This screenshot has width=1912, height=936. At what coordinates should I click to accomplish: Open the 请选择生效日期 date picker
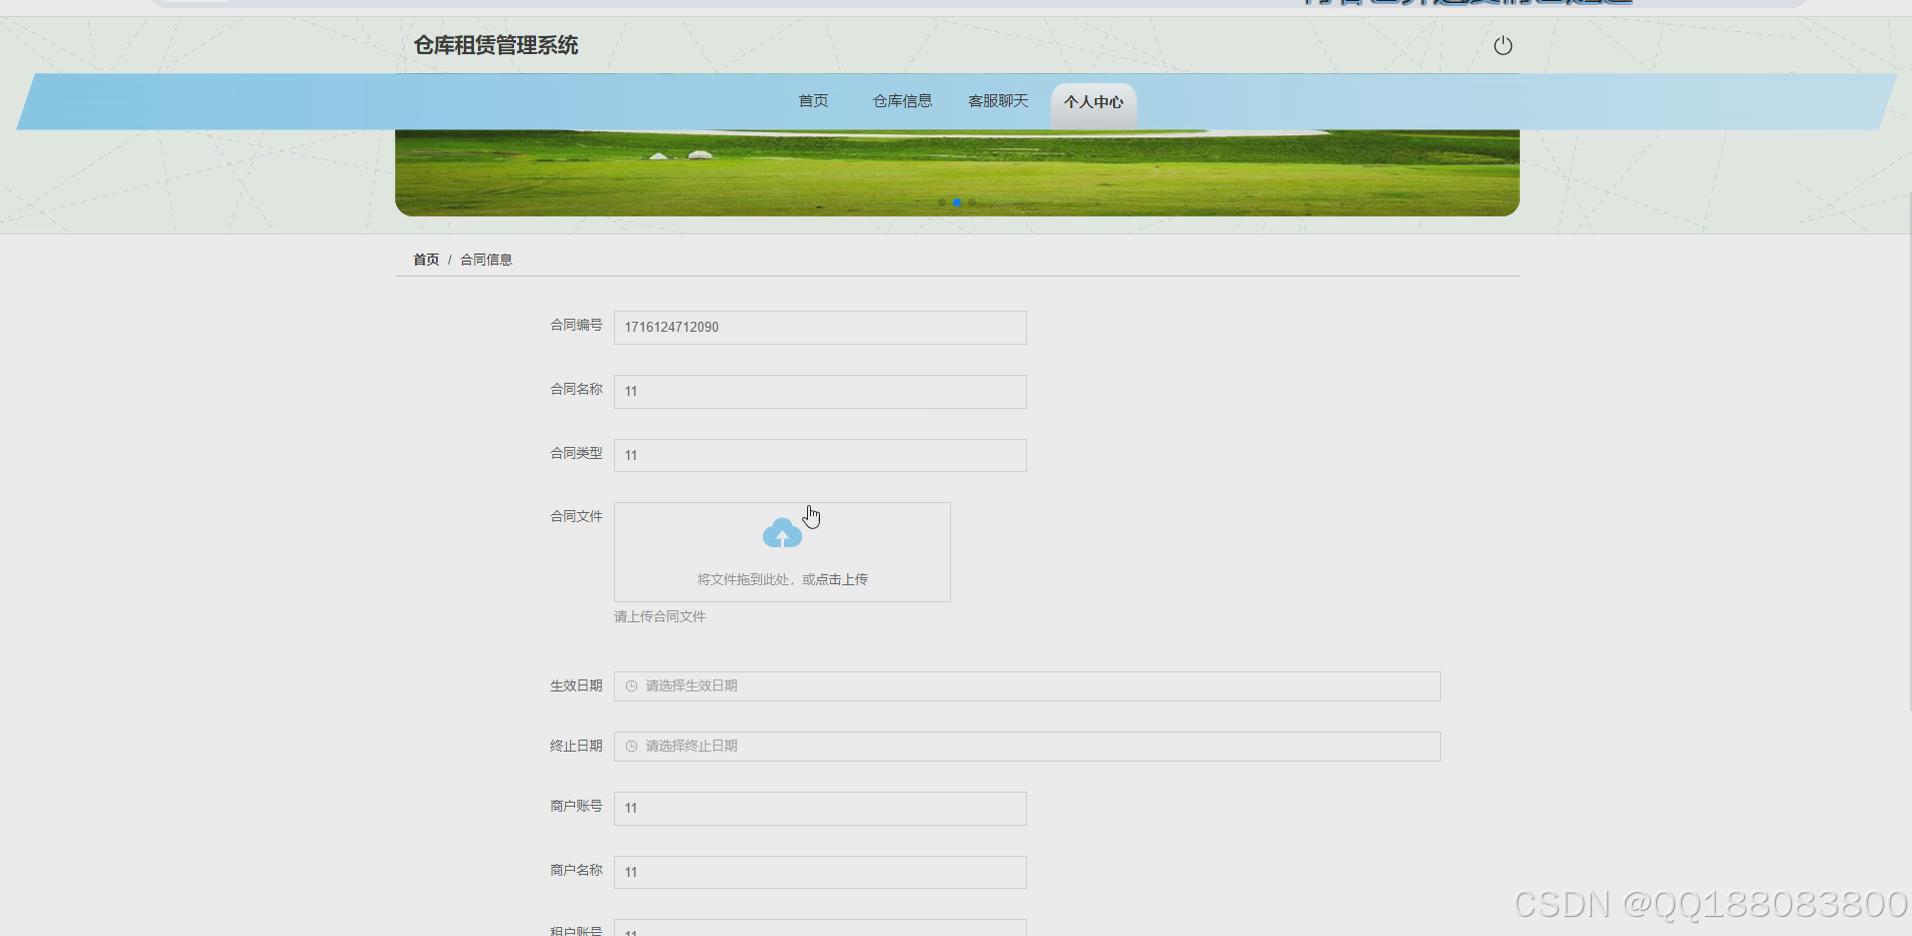coord(1026,686)
